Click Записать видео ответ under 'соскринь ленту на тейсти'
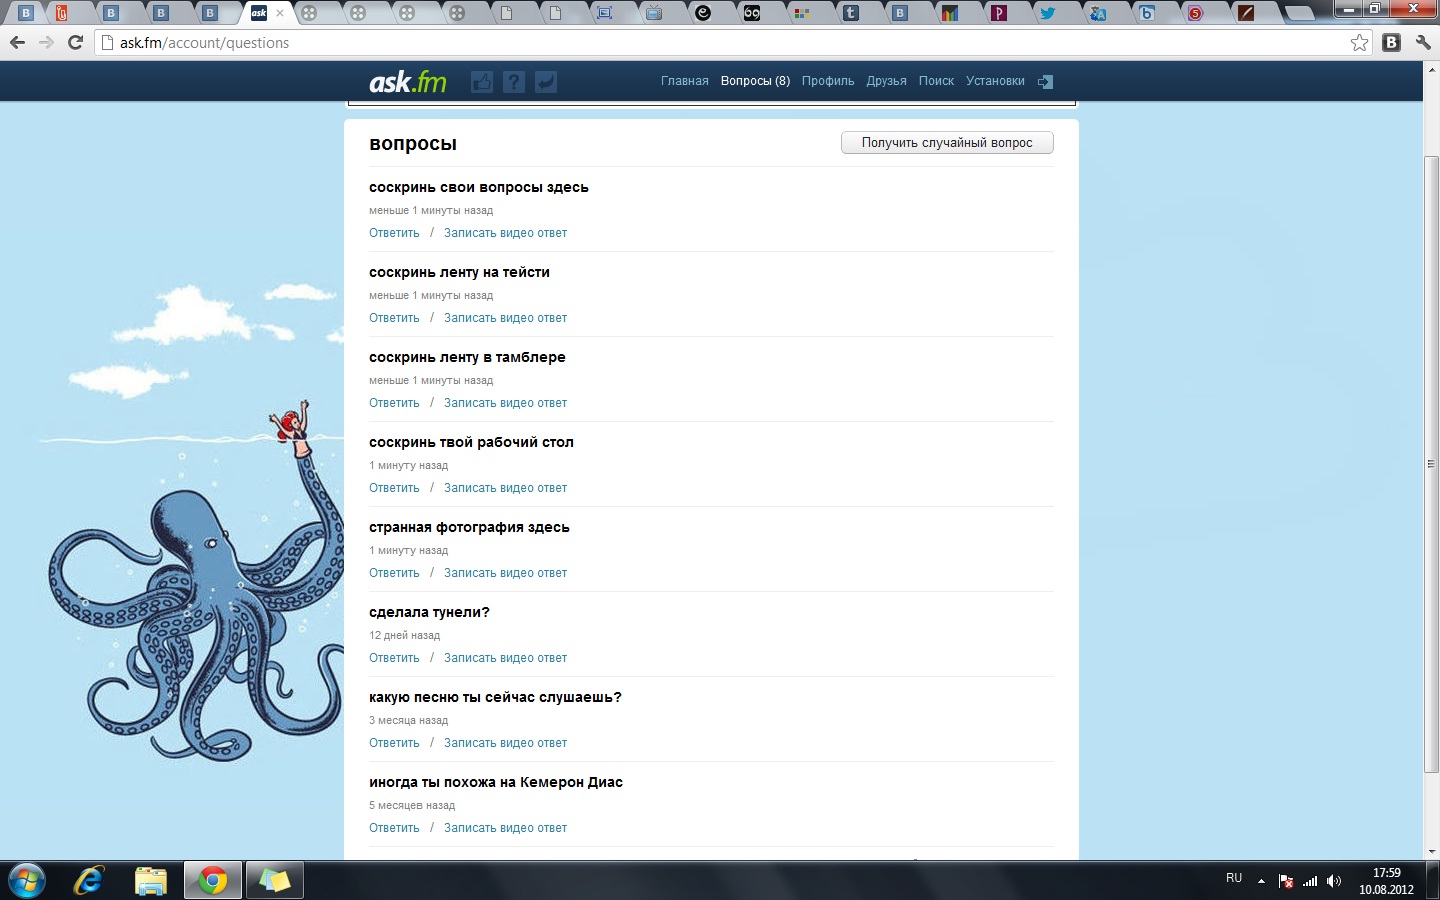The width and height of the screenshot is (1440, 900). click(505, 318)
